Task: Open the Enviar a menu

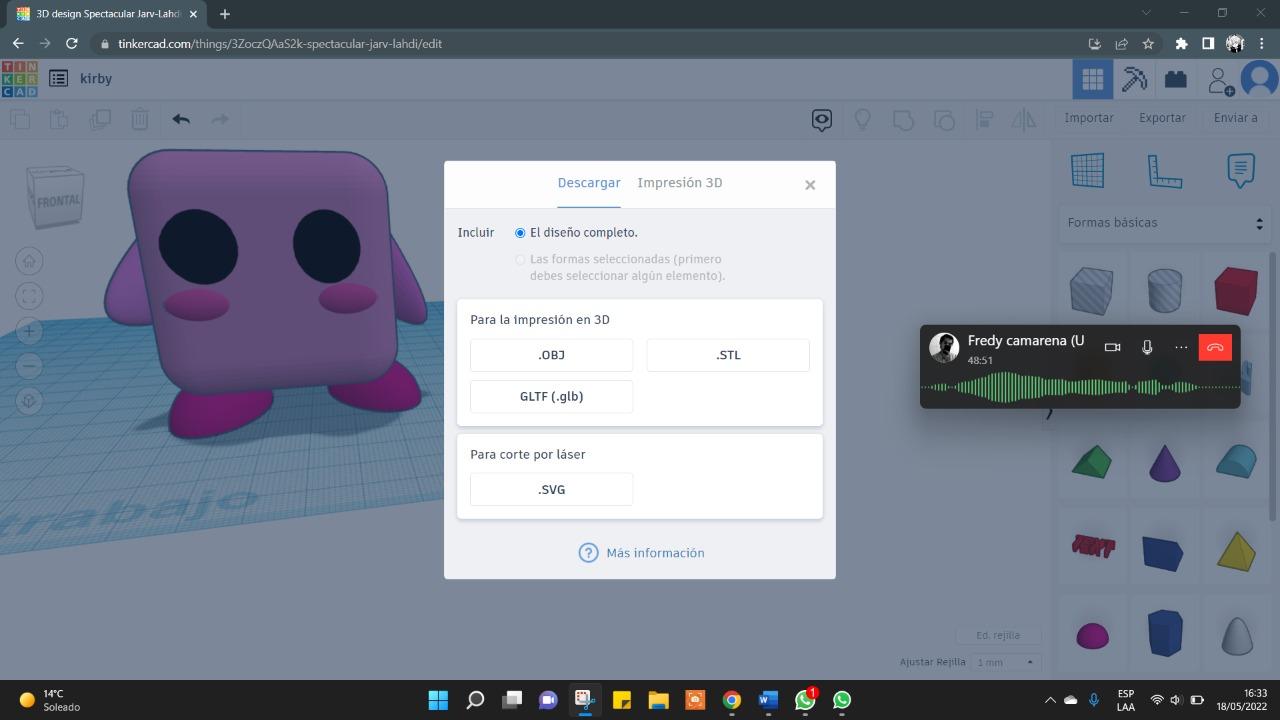Action: pyautogui.click(x=1236, y=118)
